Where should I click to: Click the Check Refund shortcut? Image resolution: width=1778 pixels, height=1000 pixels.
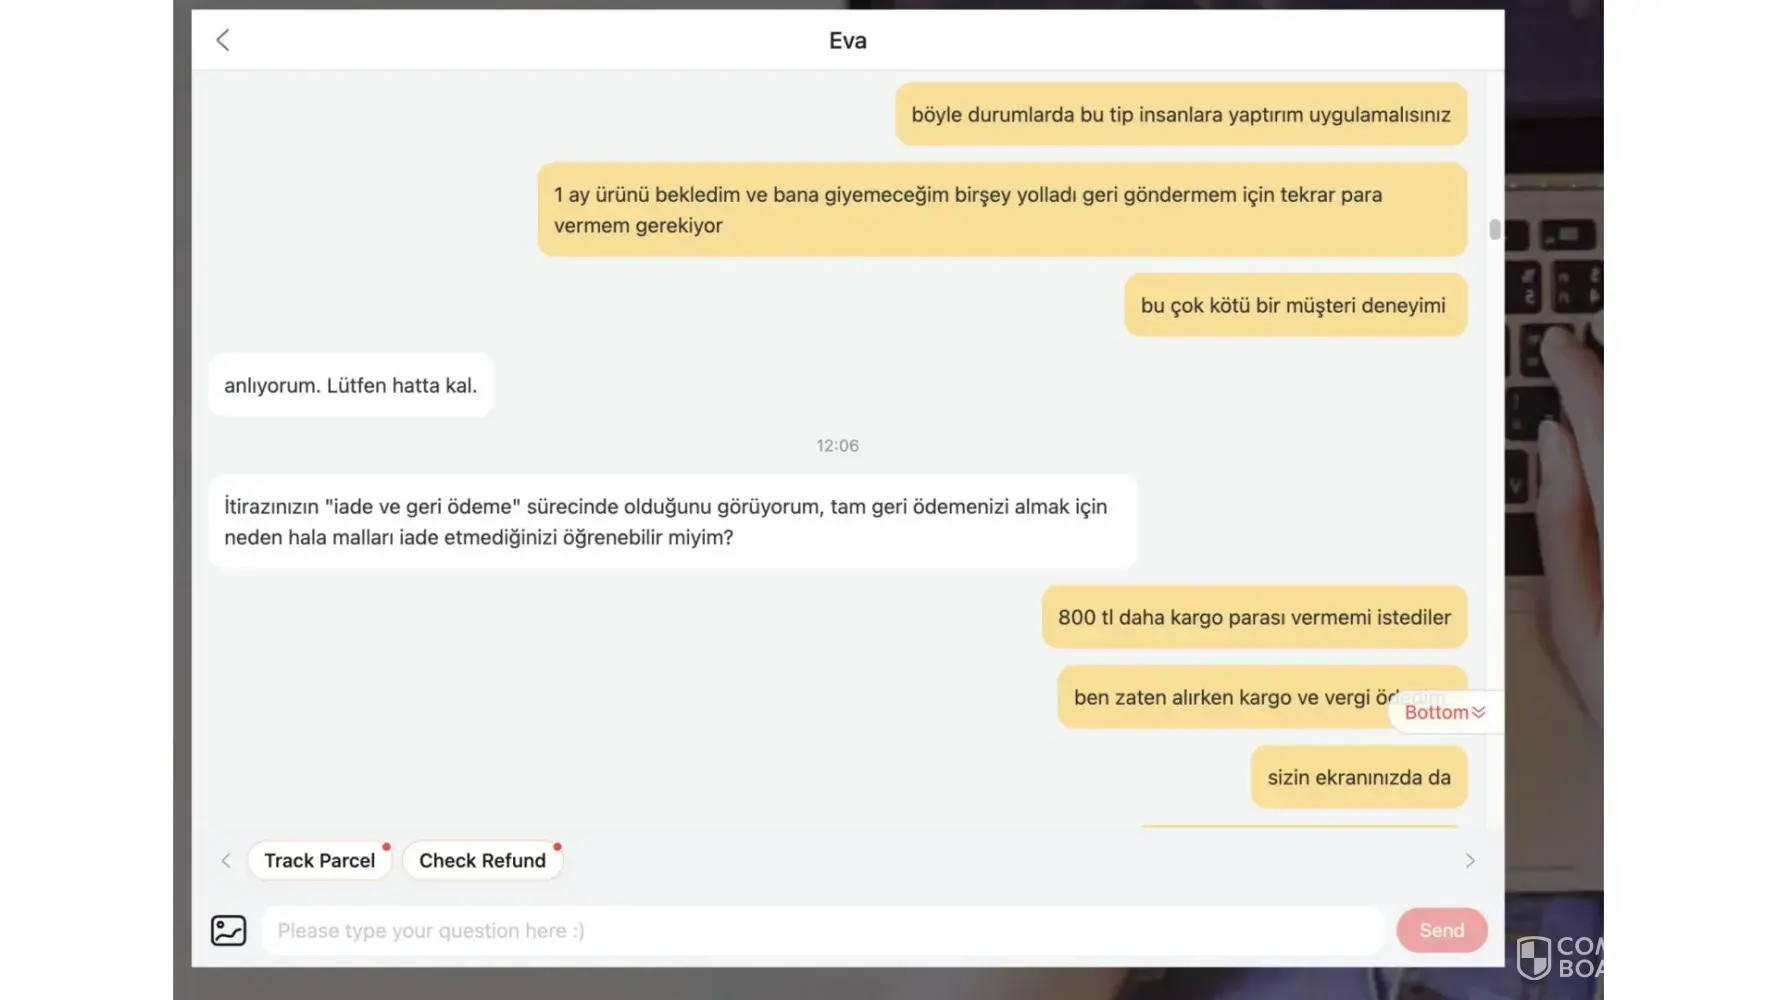tap(483, 861)
